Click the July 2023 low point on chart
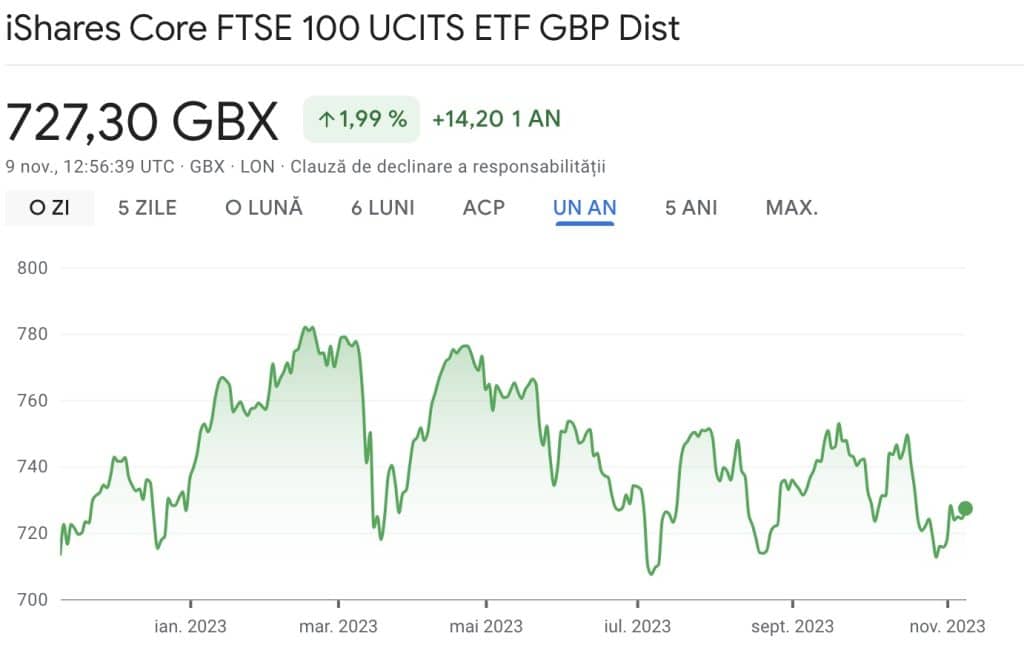 [653, 573]
